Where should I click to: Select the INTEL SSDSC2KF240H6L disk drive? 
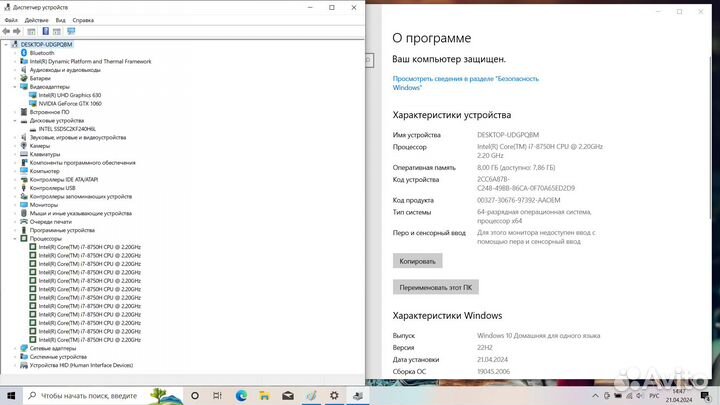tap(67, 129)
